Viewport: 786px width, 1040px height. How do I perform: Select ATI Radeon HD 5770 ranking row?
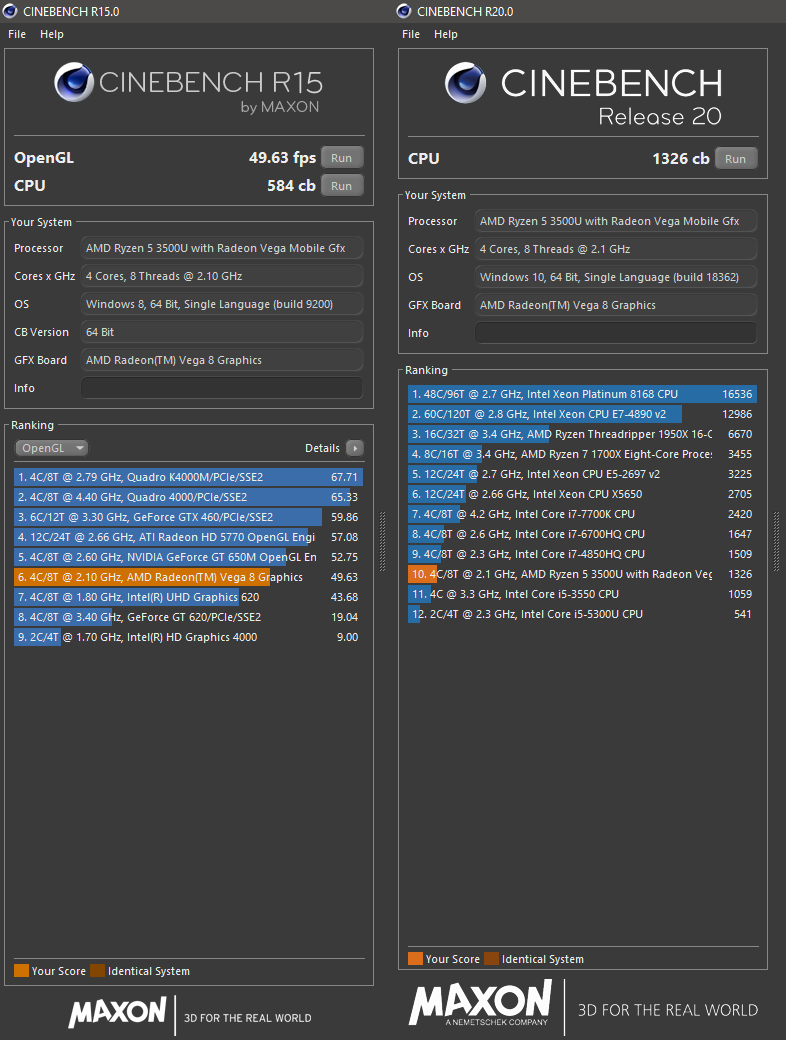click(x=188, y=537)
